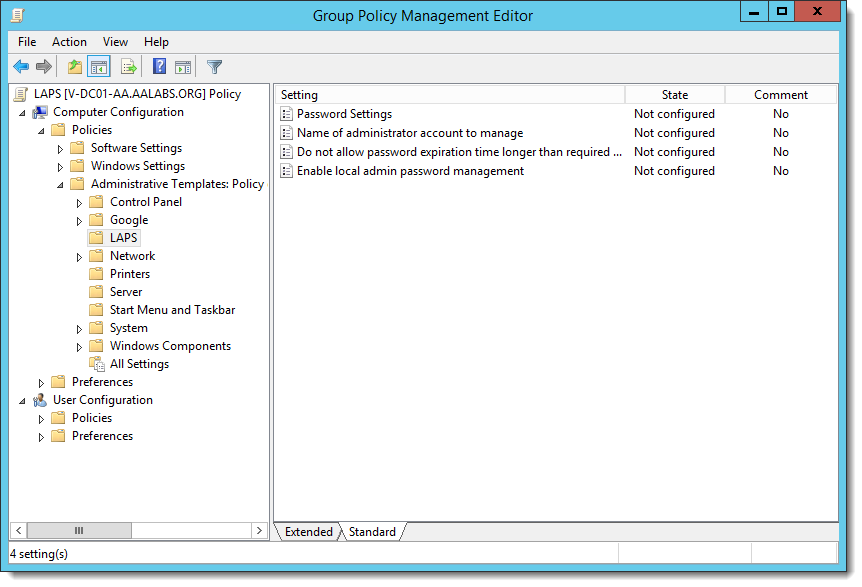Select the All Settings node icon

pos(97,364)
